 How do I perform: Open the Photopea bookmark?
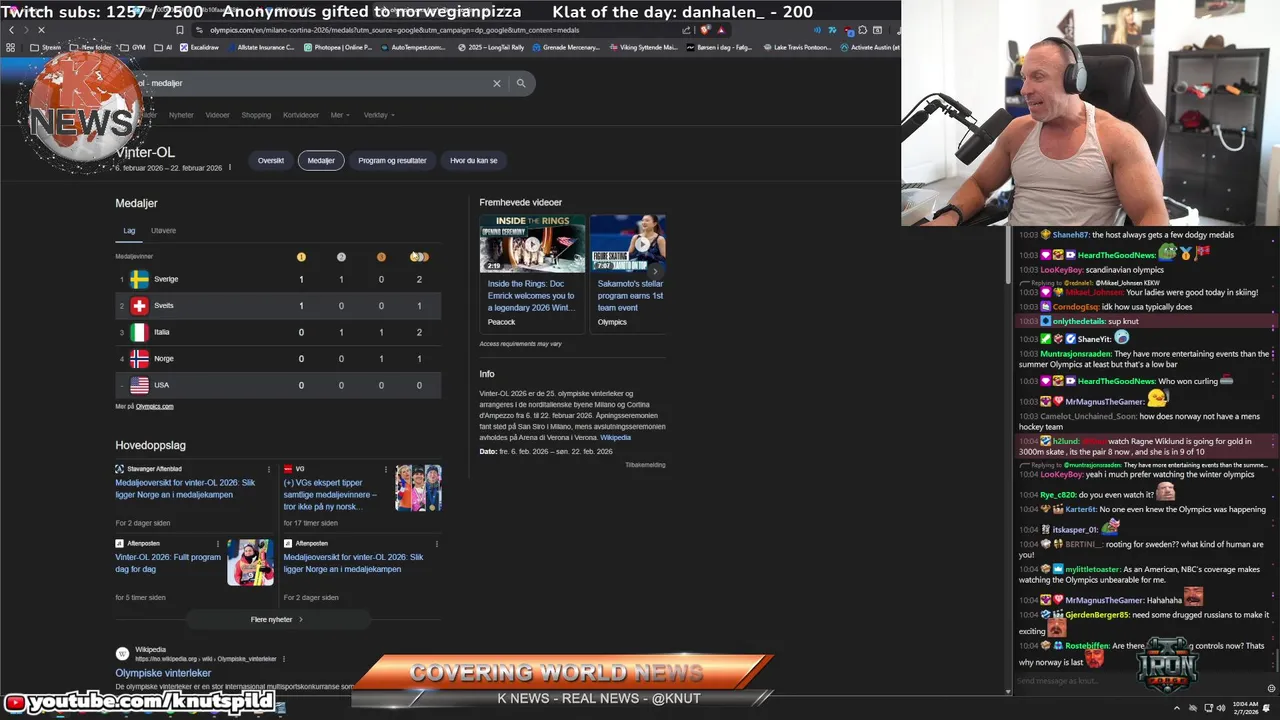tap(338, 47)
